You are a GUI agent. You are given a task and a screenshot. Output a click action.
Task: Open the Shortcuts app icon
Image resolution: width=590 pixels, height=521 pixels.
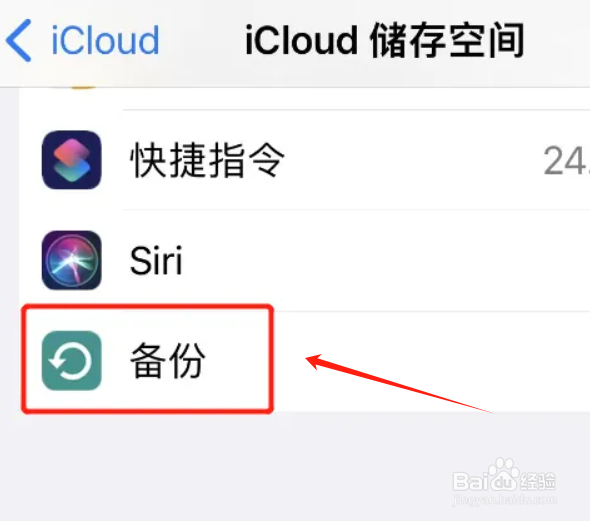[71, 160]
